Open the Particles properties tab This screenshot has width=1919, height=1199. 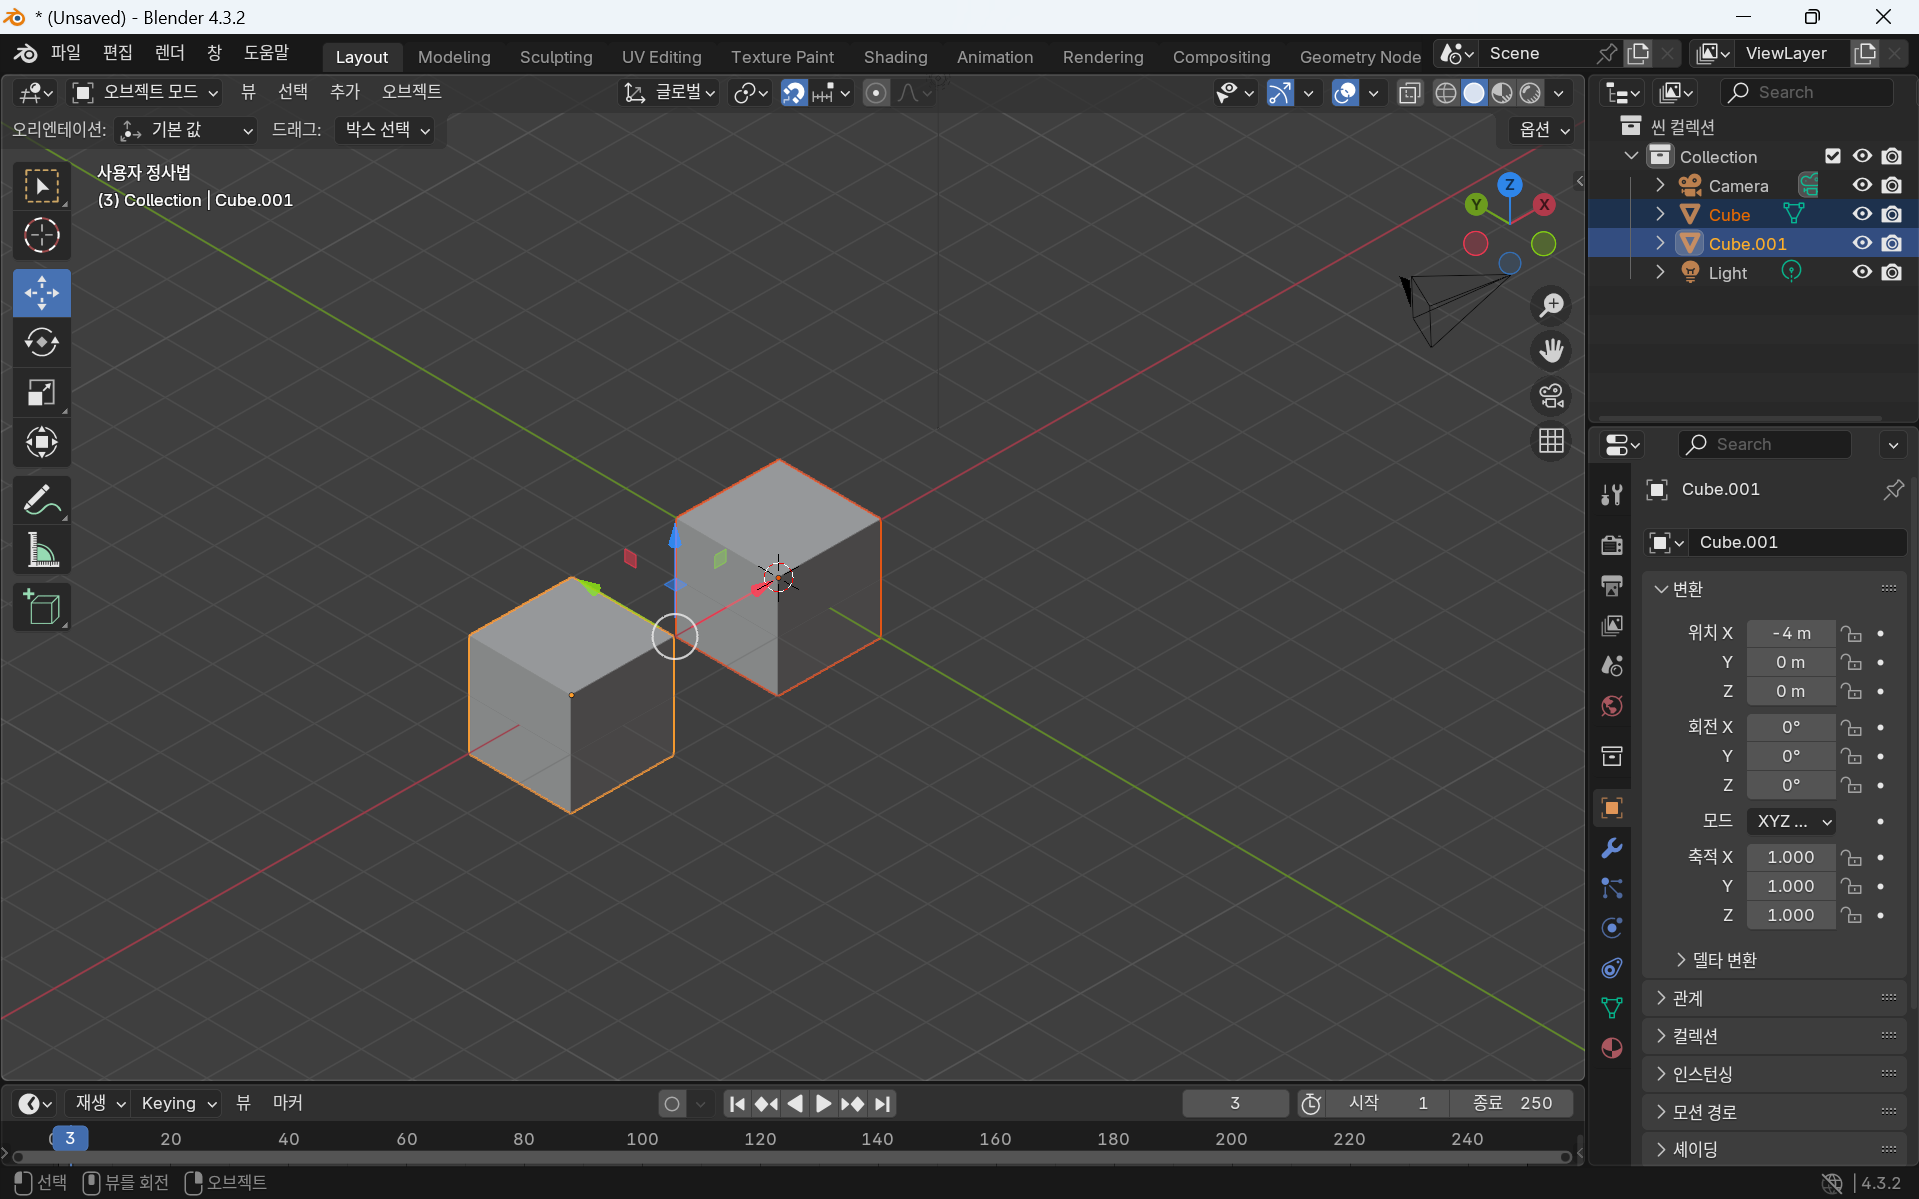[x=1611, y=888]
